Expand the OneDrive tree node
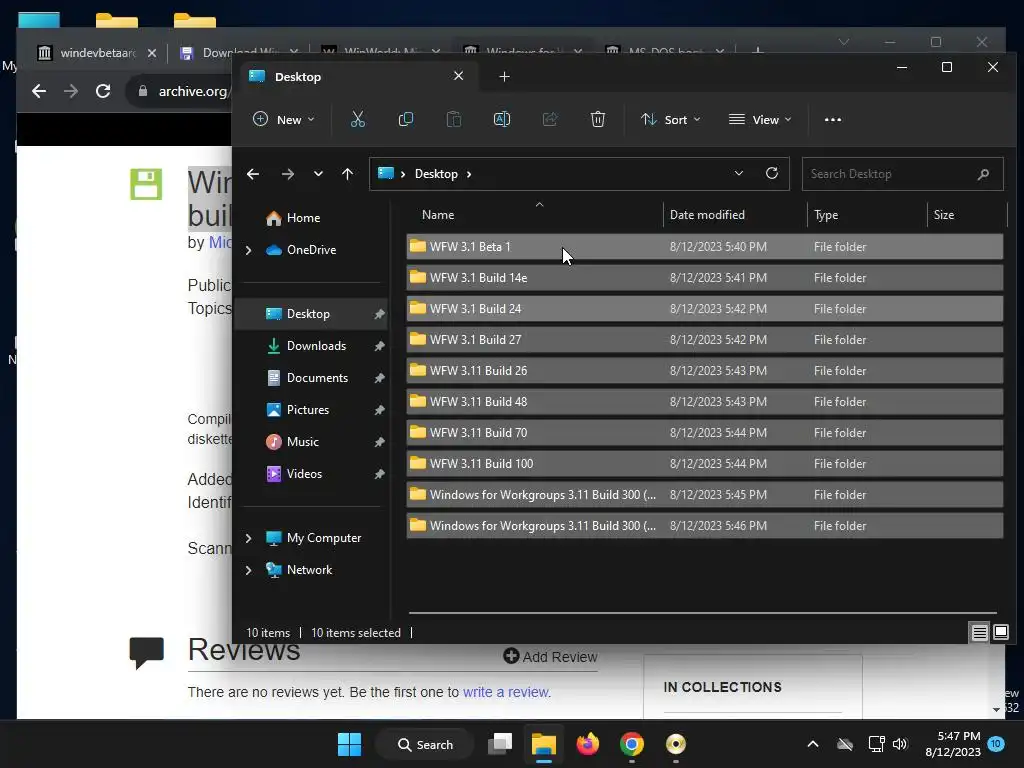The height and width of the screenshot is (768, 1024). [x=248, y=250]
